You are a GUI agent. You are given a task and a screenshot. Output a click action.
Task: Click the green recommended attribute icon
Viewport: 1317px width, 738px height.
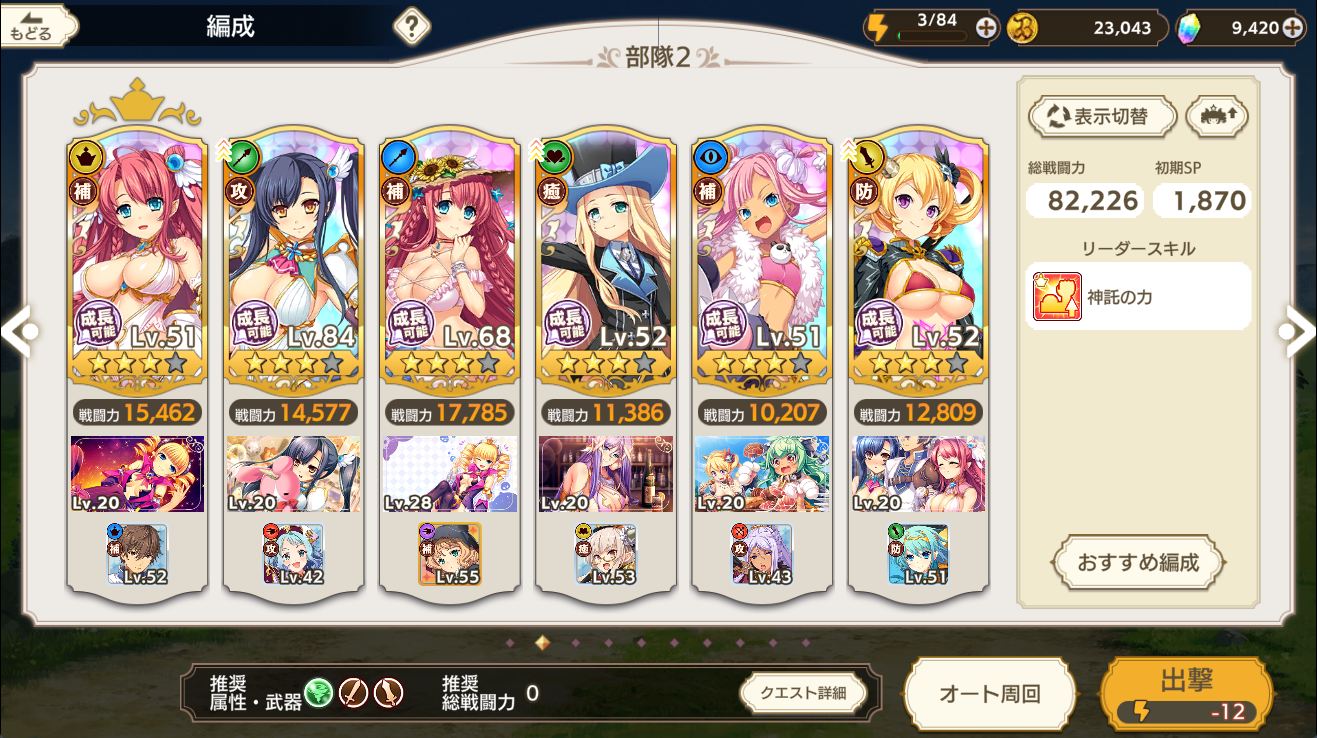tap(319, 691)
